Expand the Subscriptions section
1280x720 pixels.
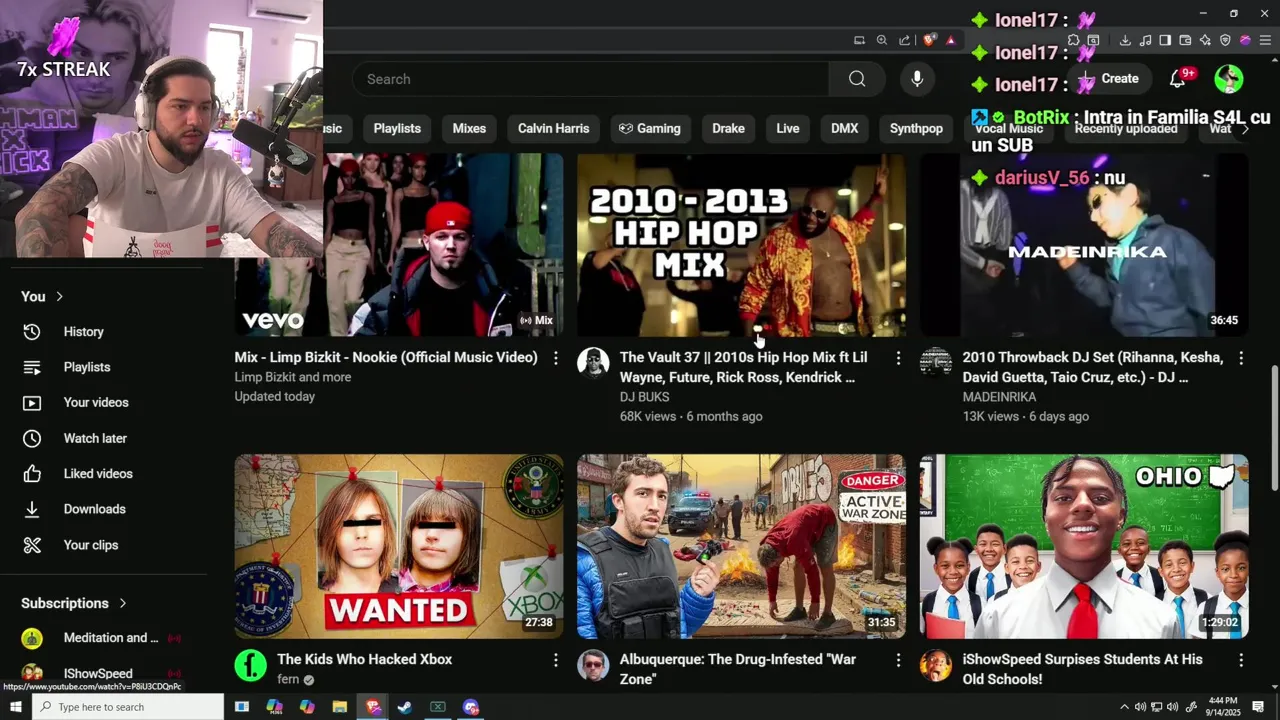(x=74, y=603)
